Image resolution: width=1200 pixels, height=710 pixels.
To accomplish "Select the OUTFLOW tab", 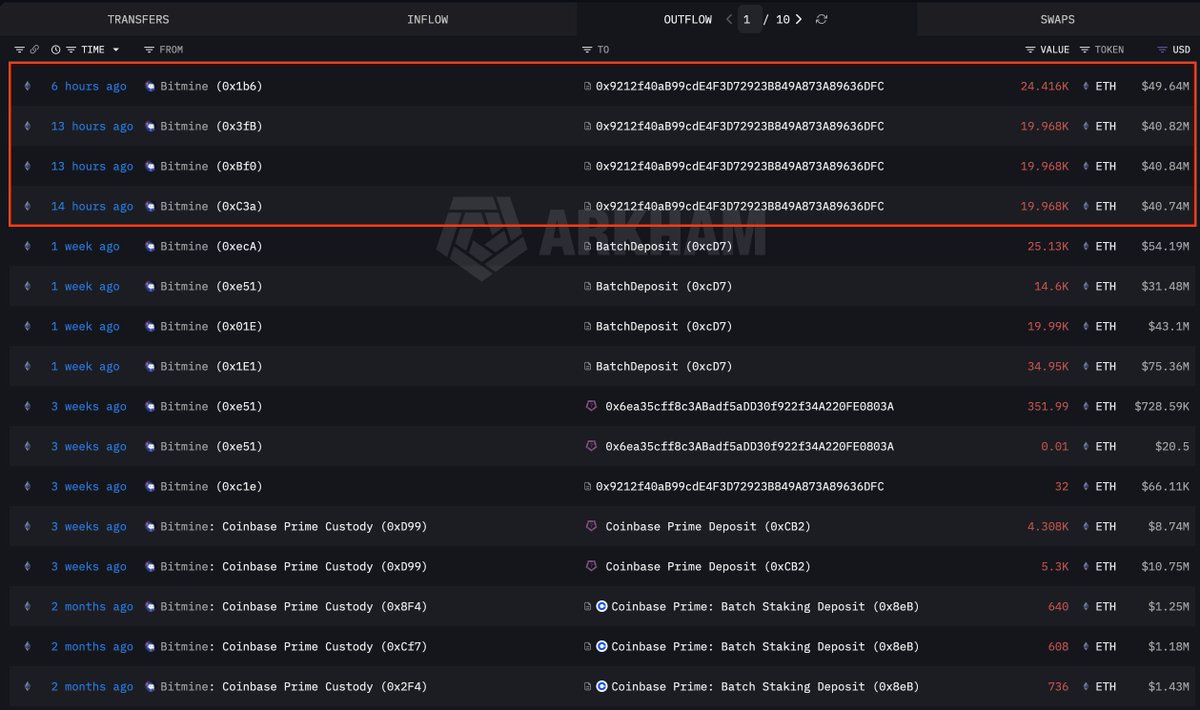I will (688, 19).
